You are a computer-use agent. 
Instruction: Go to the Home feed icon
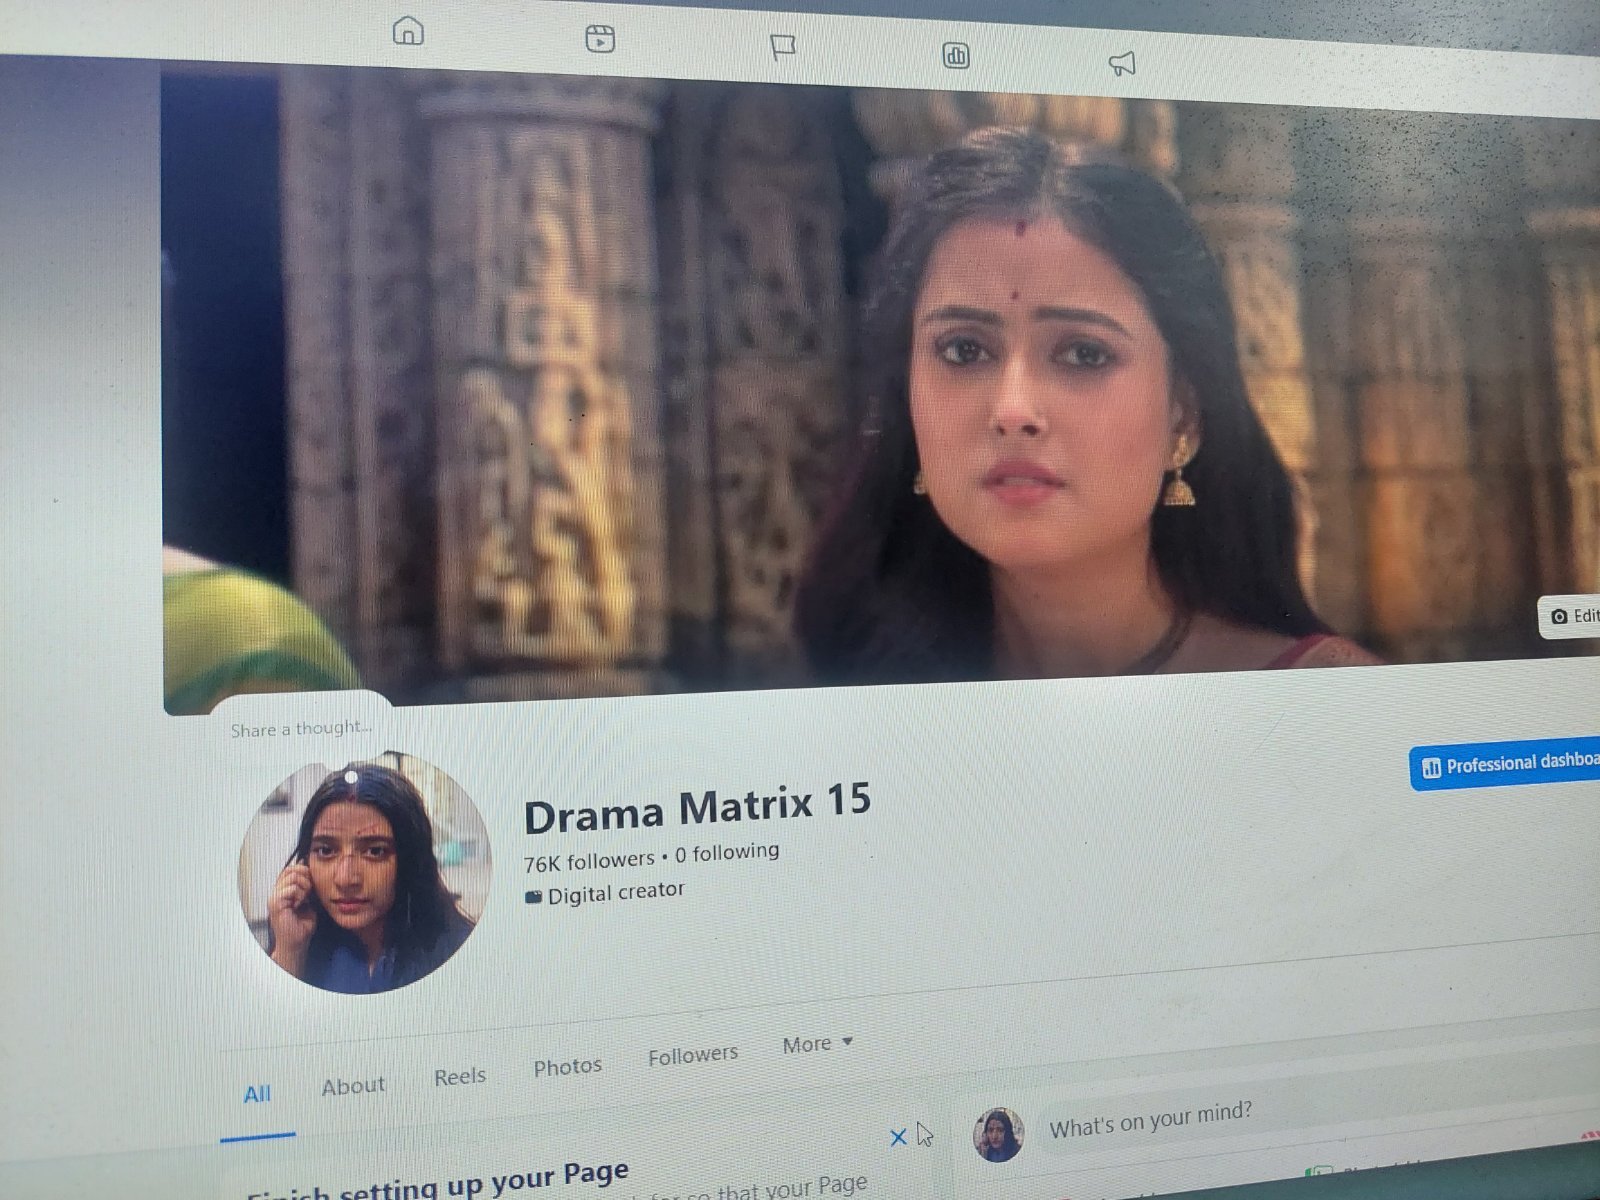pyautogui.click(x=408, y=31)
